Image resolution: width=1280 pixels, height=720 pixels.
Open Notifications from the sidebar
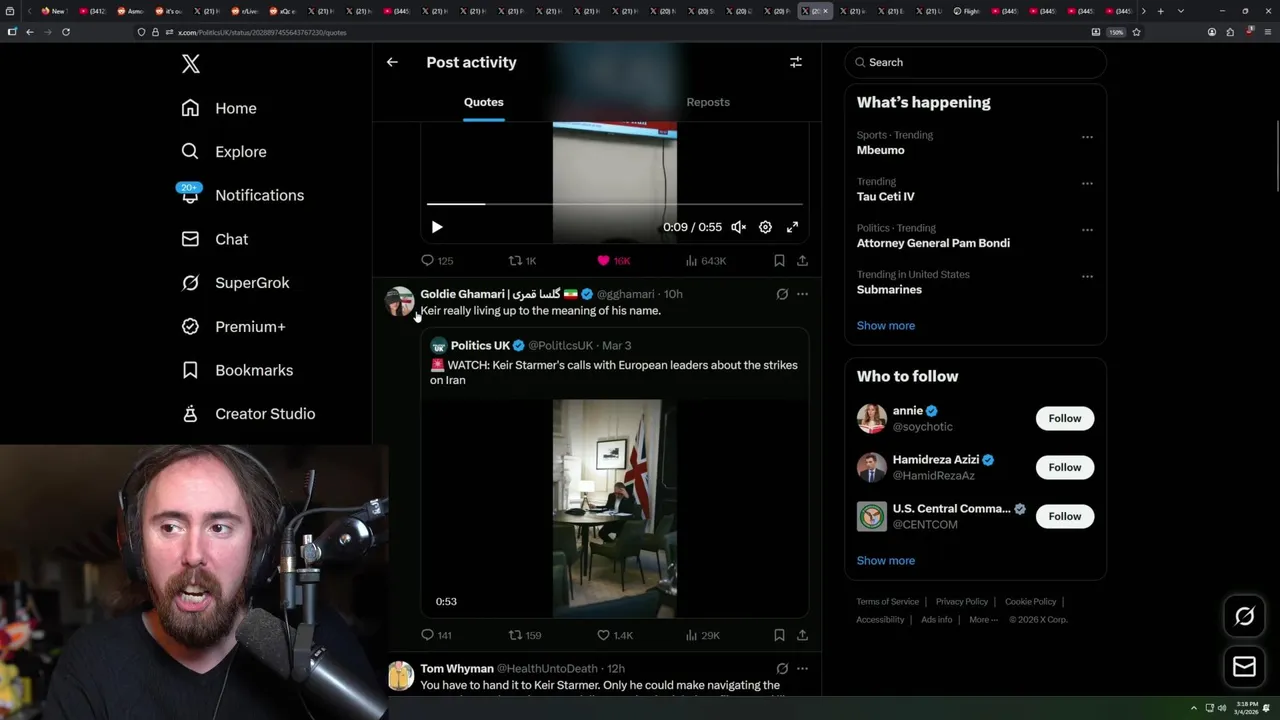(x=242, y=195)
